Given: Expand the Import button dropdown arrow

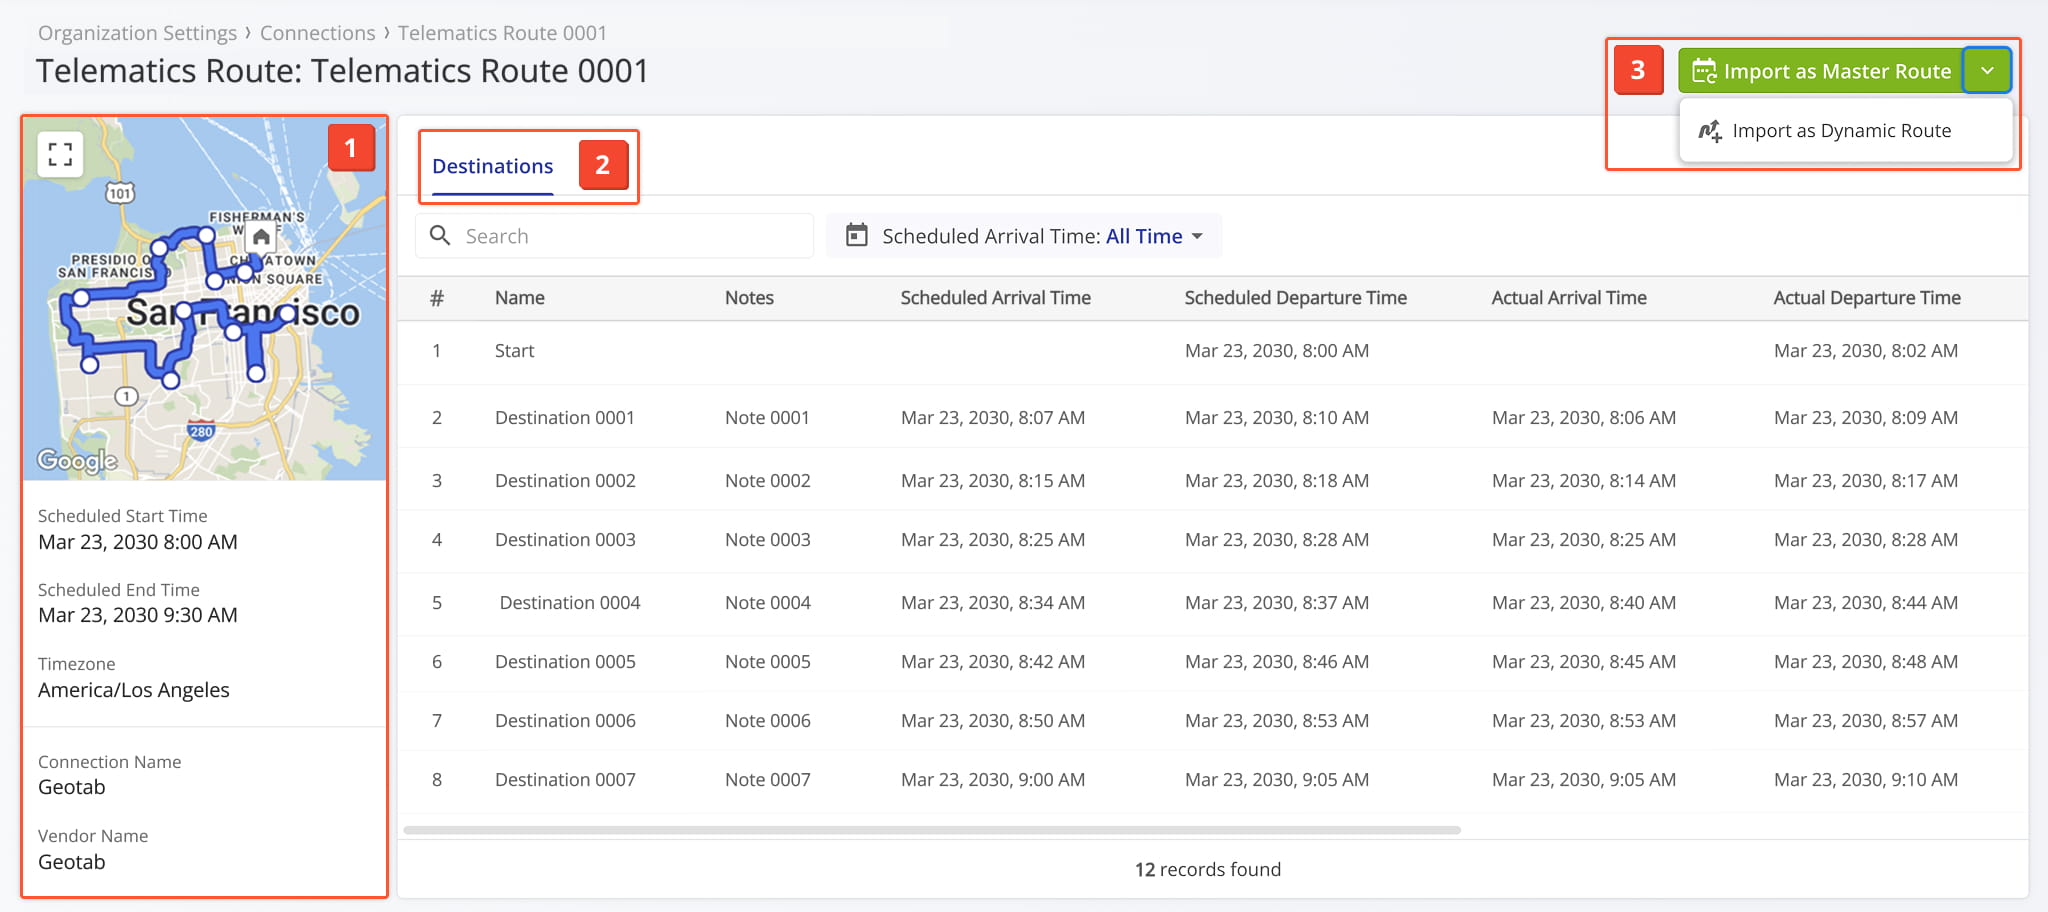Looking at the screenshot, I should (x=1987, y=71).
